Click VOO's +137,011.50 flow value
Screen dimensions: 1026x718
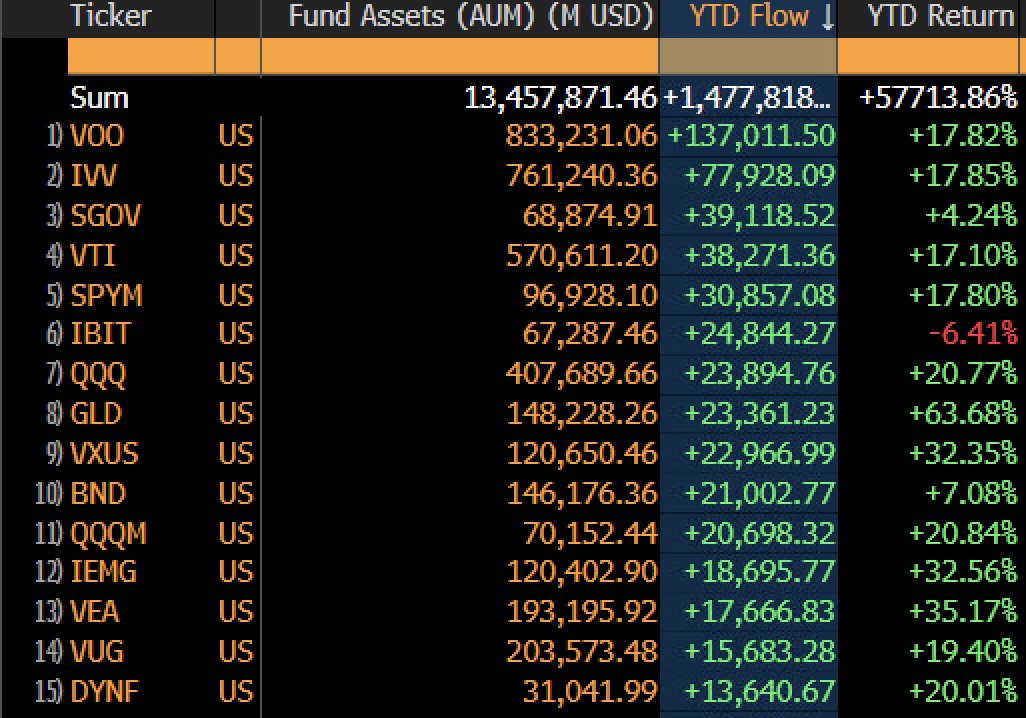pos(751,136)
